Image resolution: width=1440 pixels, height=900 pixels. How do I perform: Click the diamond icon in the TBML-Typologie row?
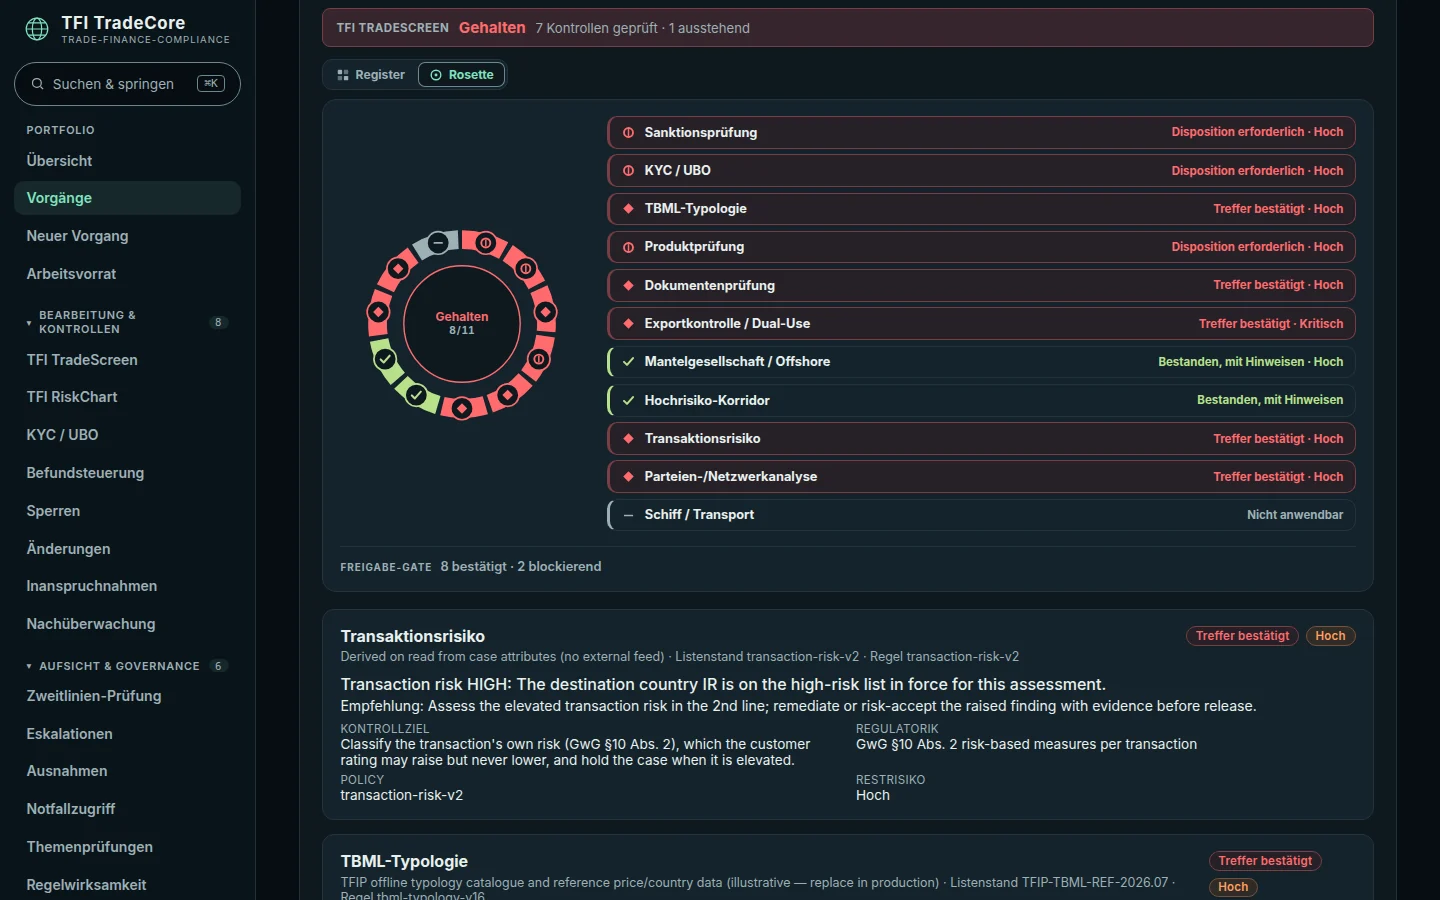tap(628, 209)
